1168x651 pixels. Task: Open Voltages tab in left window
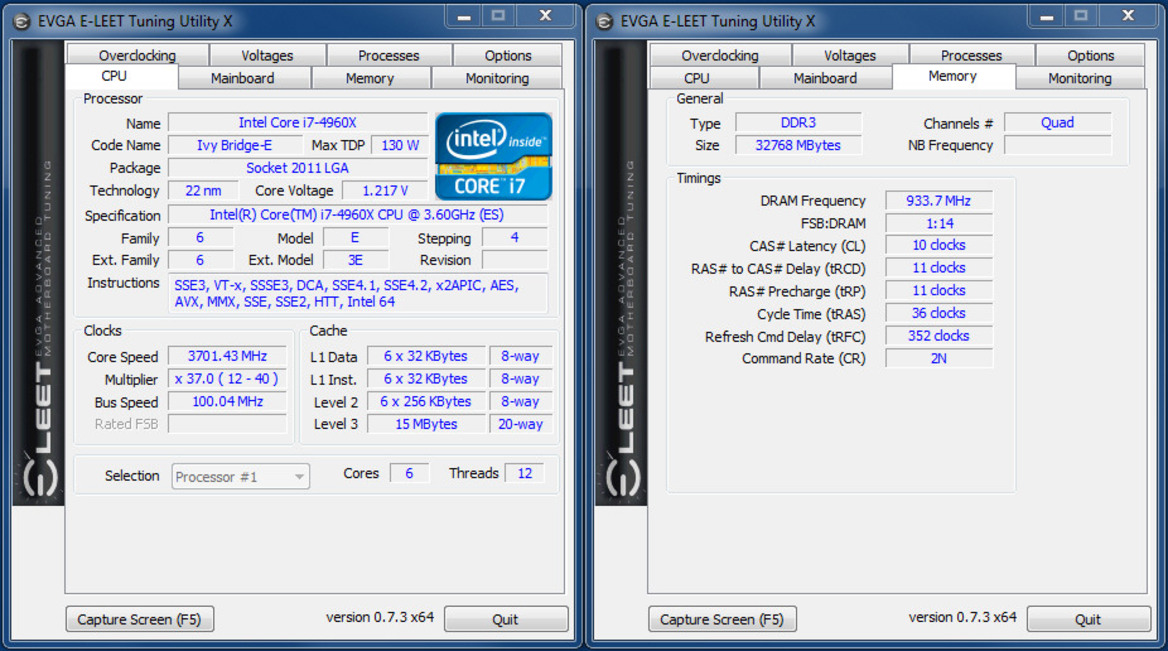coord(267,55)
